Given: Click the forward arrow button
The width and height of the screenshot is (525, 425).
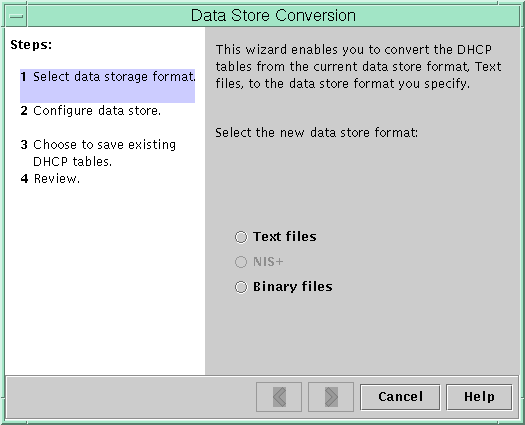Looking at the screenshot, I should [x=331, y=397].
